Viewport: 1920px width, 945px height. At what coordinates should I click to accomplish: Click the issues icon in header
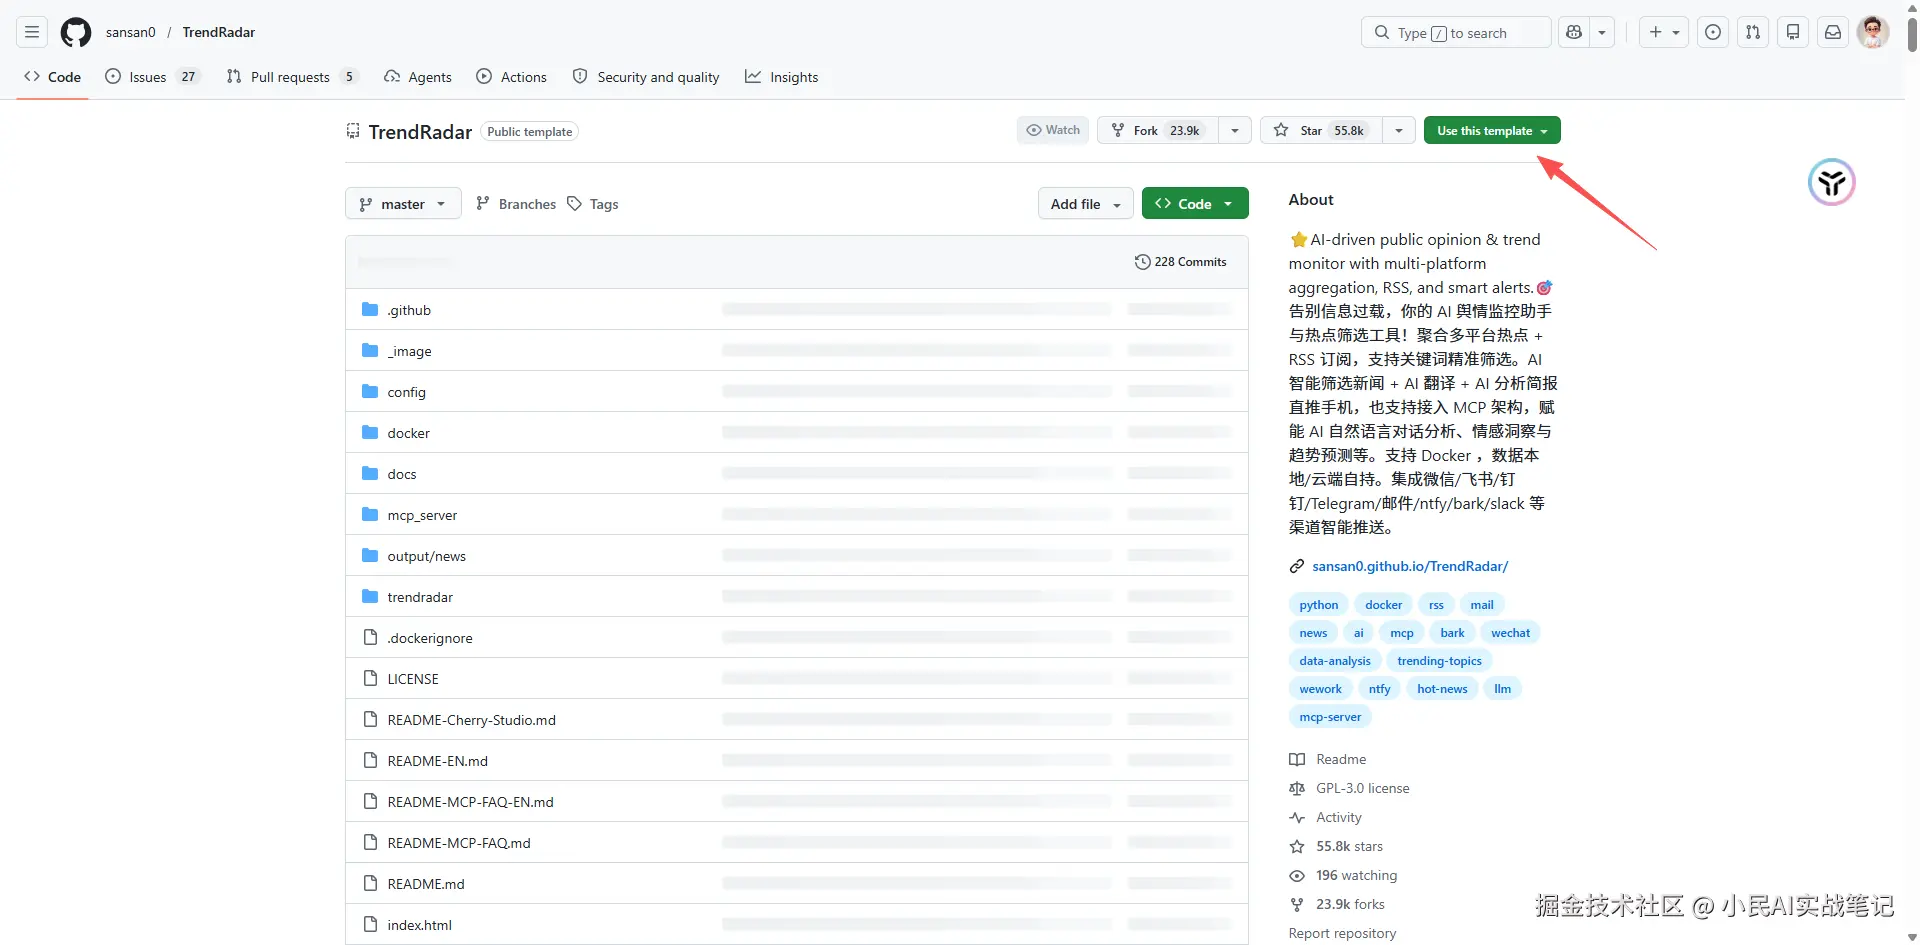1713,32
